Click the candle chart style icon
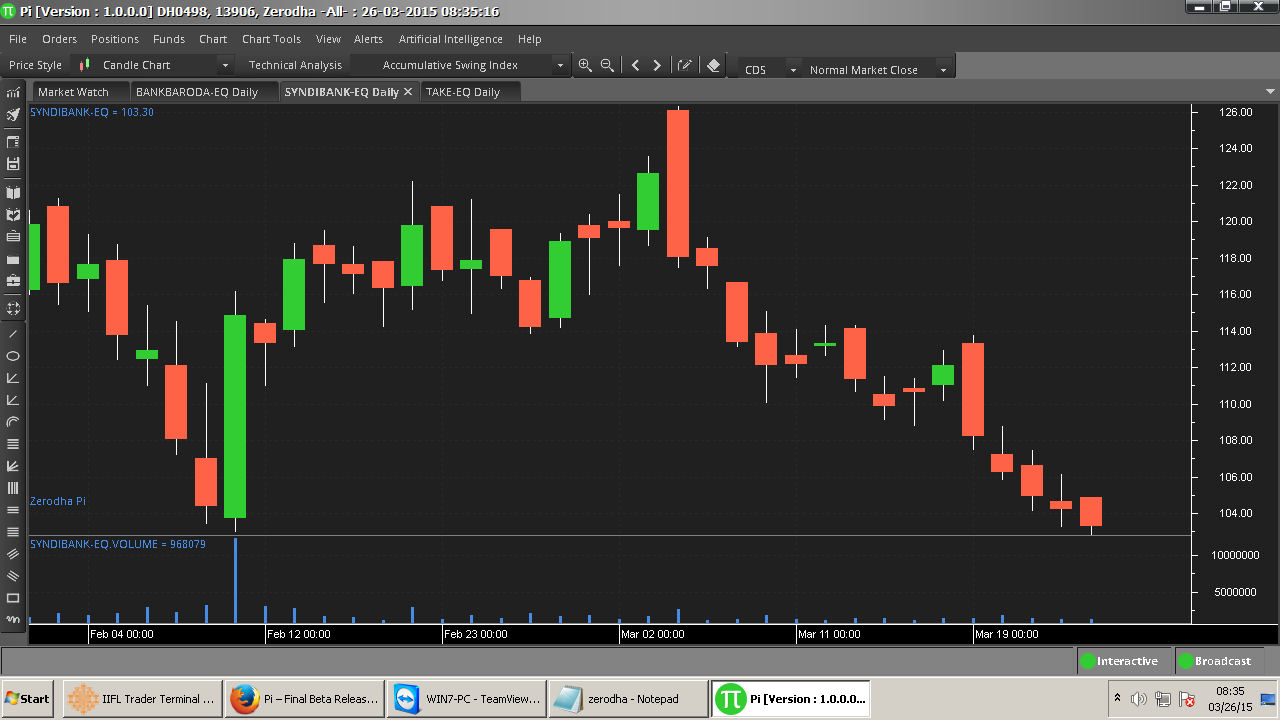 (x=85, y=65)
